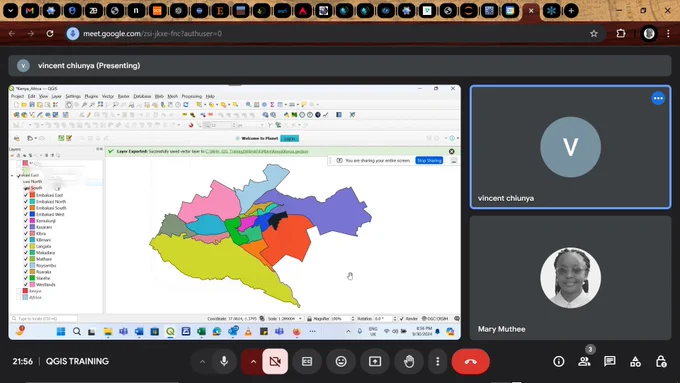This screenshot has width=680, height=383.
Task: Click Stop Sharing button
Action: (429, 160)
